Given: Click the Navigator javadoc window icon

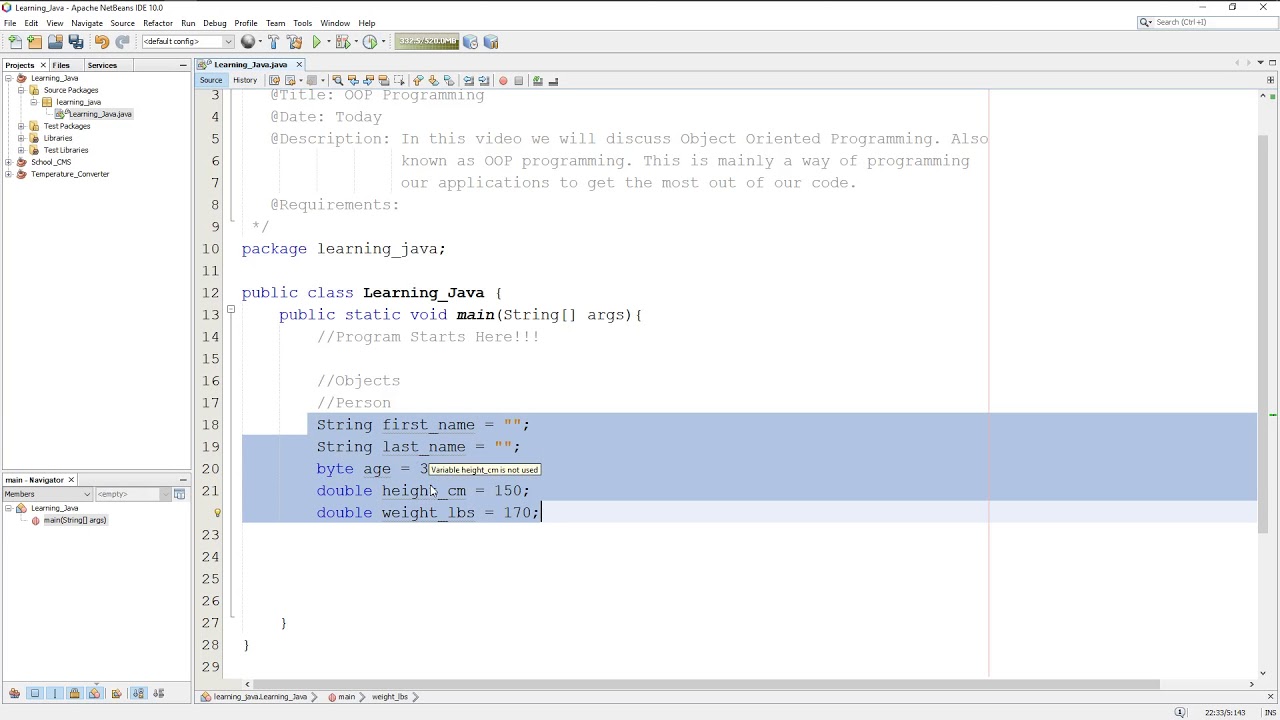Looking at the screenshot, I should point(180,494).
